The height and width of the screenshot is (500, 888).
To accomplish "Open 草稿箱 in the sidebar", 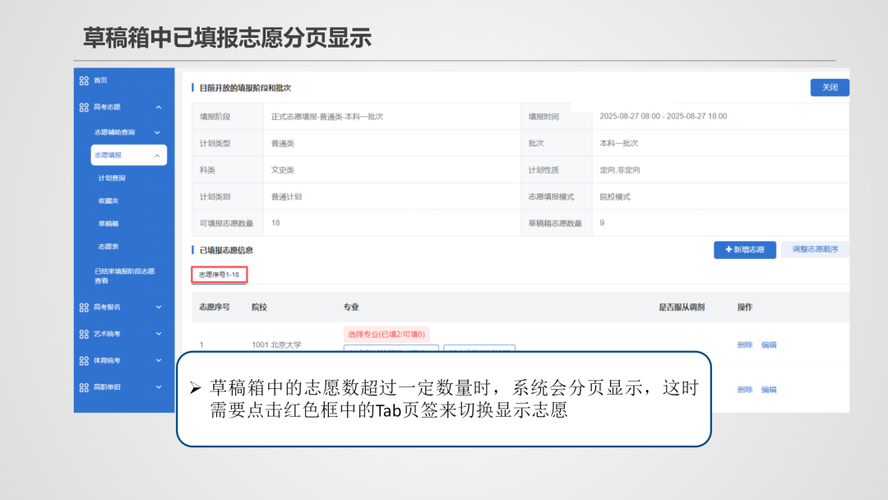I will (108, 224).
